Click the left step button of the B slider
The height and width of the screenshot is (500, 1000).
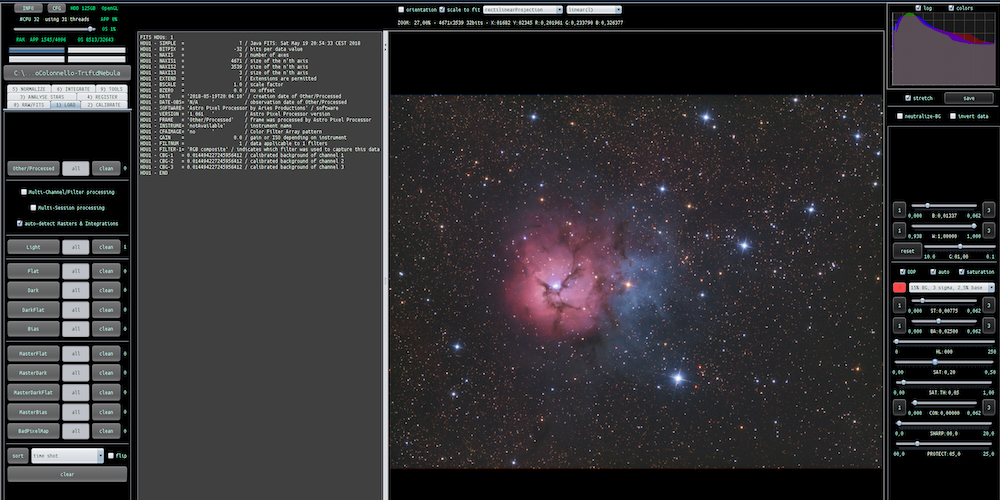click(900, 209)
